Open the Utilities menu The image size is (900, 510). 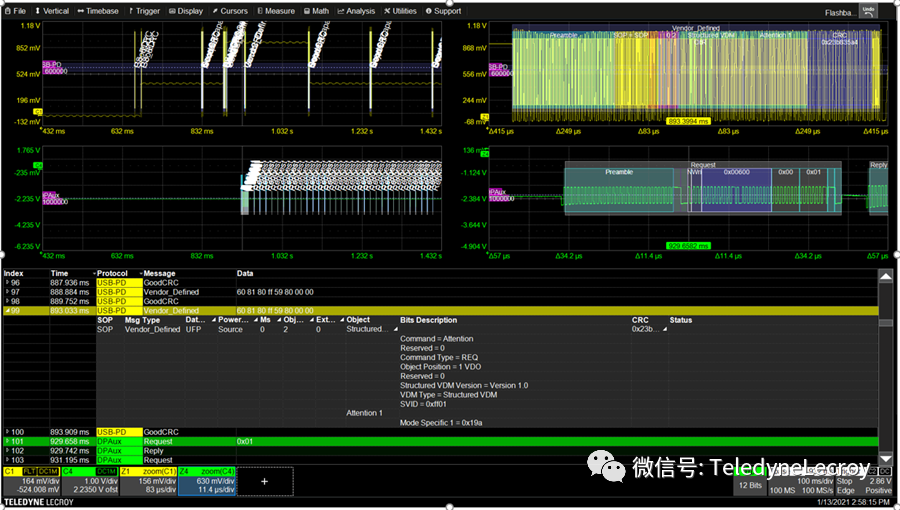coord(401,11)
